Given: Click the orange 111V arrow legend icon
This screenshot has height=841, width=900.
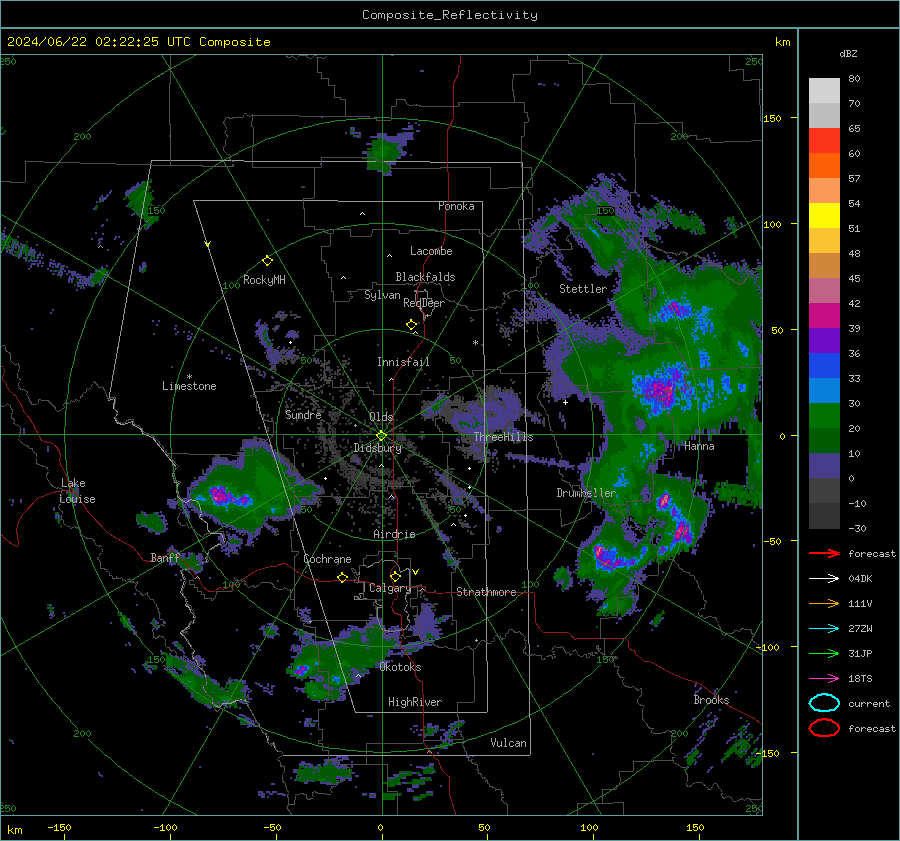Looking at the screenshot, I should (x=824, y=603).
